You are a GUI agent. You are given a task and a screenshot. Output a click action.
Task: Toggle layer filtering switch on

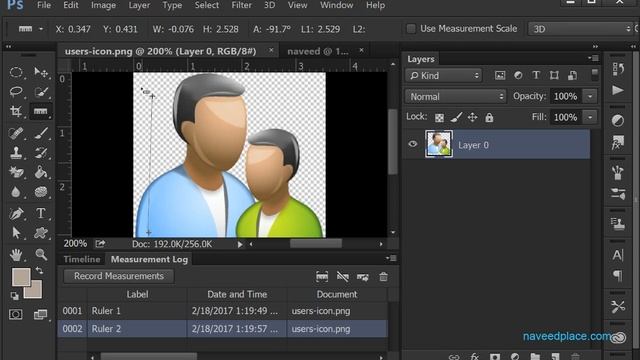click(x=595, y=75)
